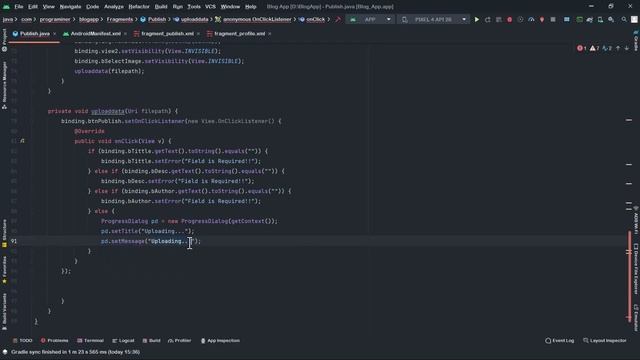Viewport: 640px width, 360px height.
Task: Open the Device File Explorer panel
Action: [636, 269]
